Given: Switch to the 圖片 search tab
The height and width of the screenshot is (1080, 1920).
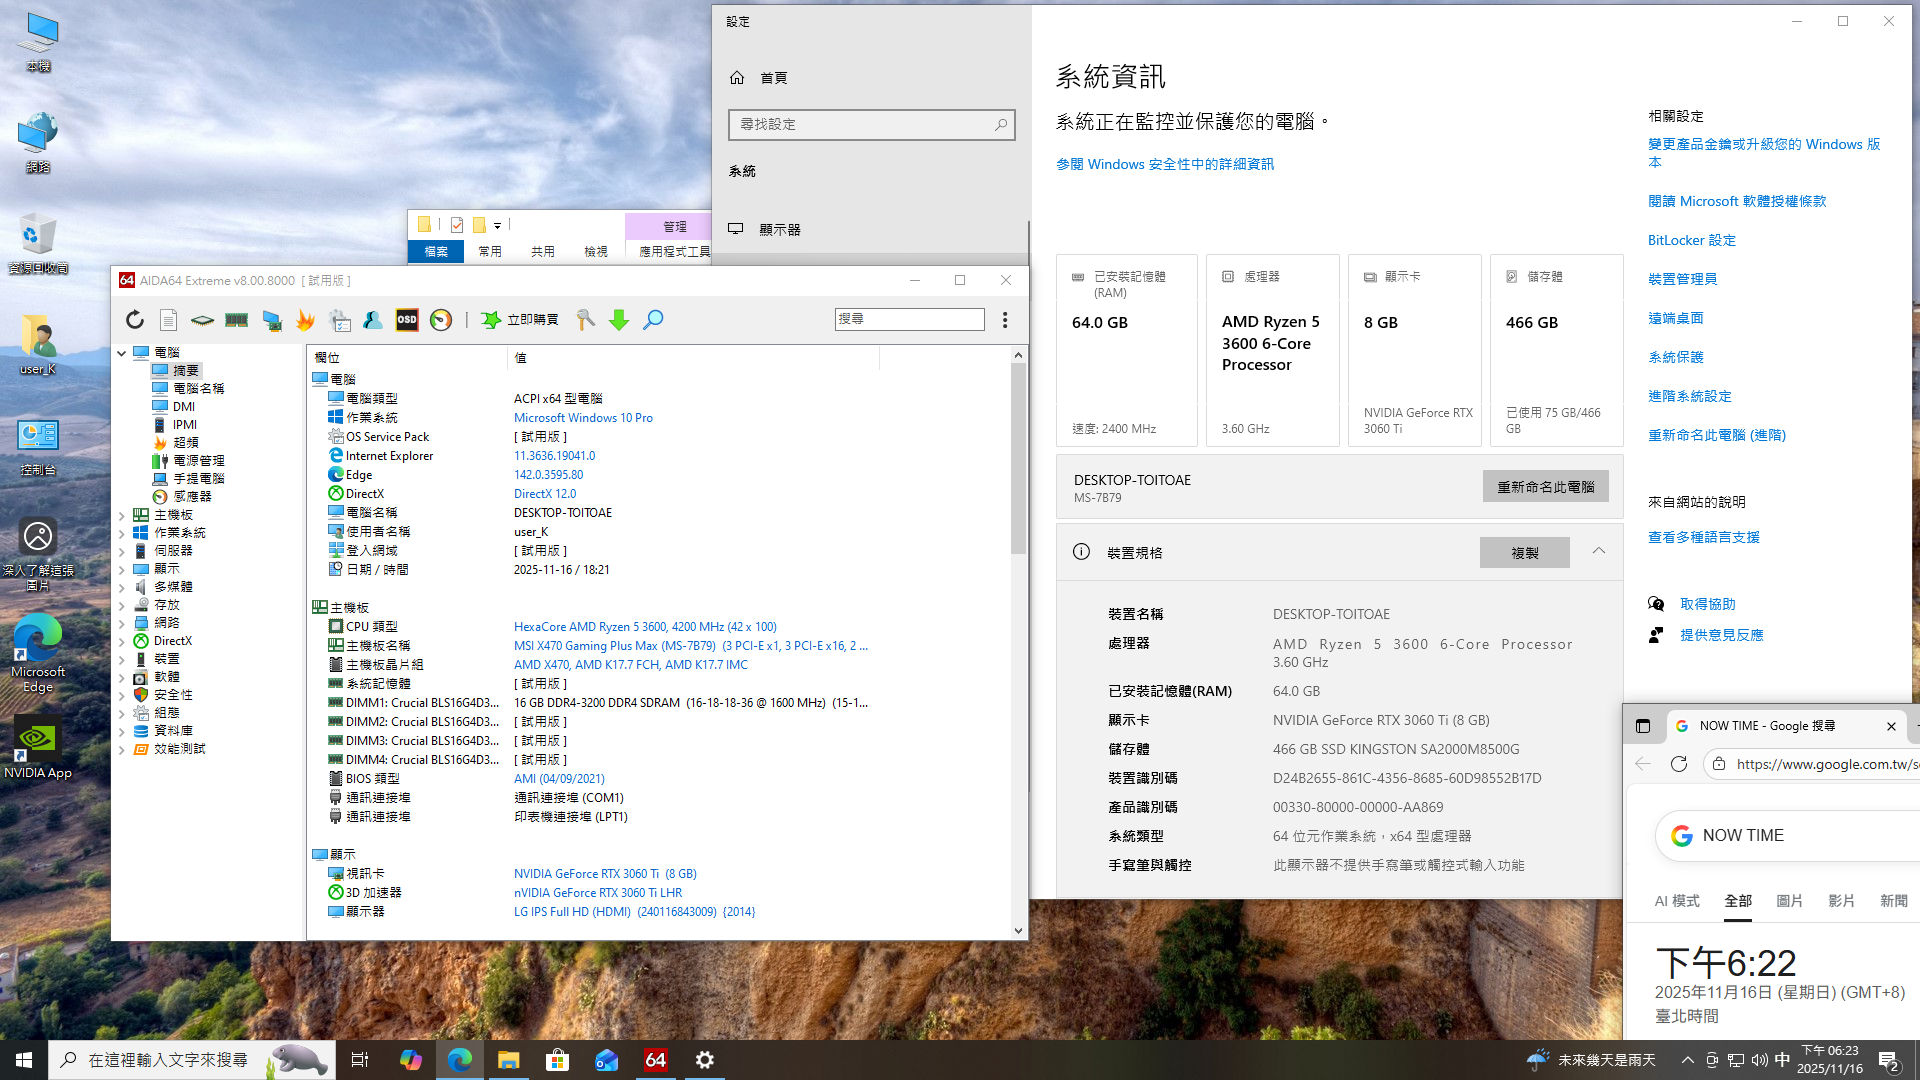Looking at the screenshot, I should click(x=1789, y=901).
